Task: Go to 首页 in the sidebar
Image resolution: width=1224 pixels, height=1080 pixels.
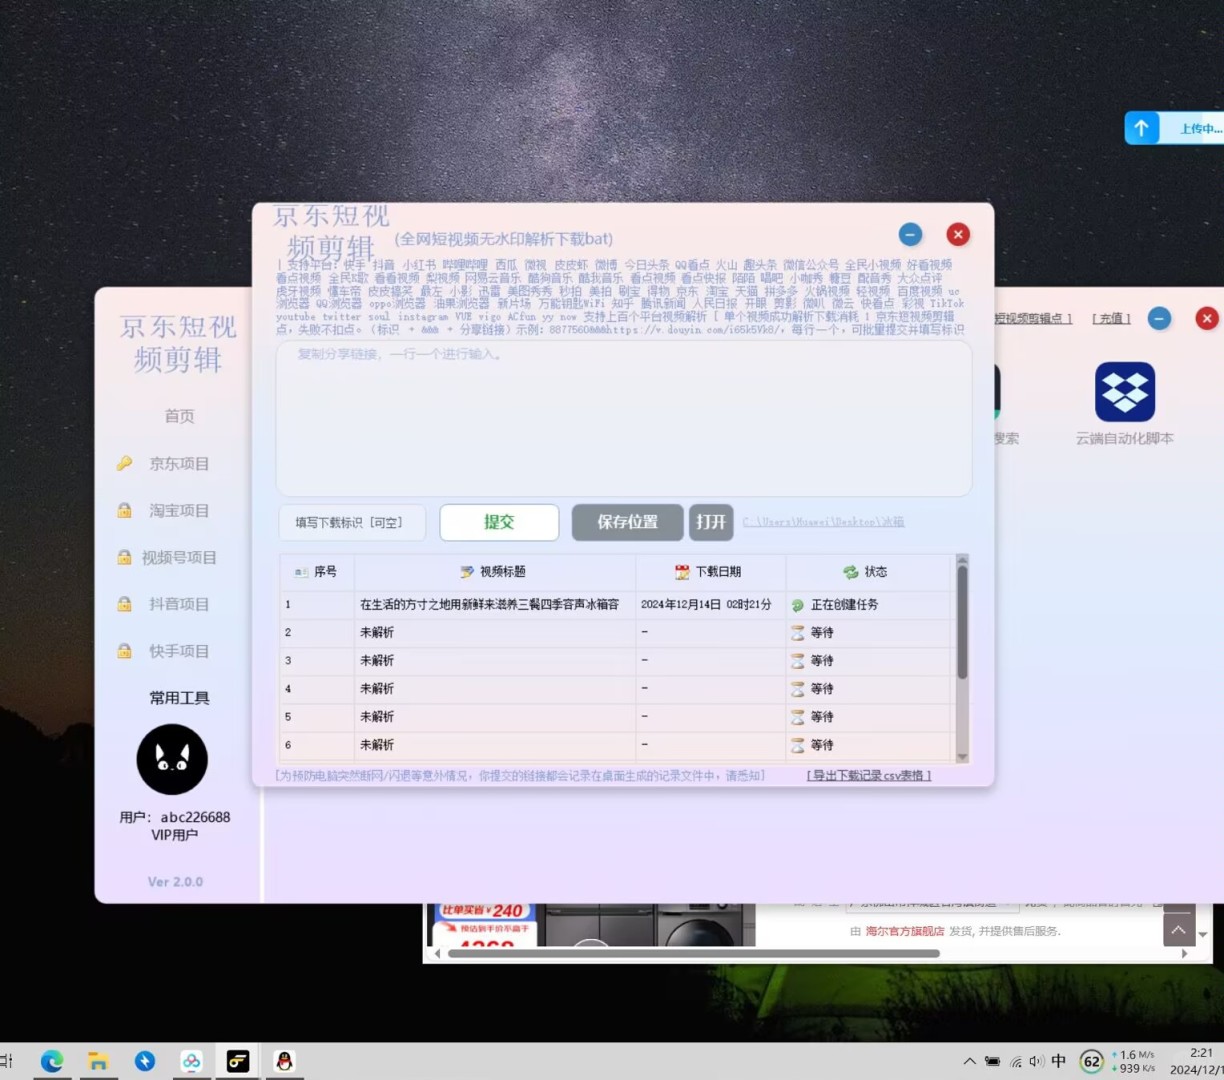Action: [x=179, y=416]
